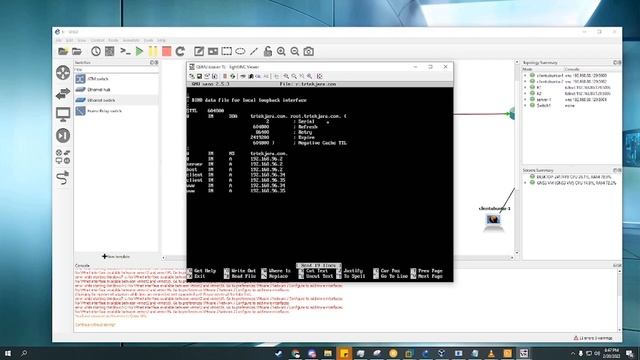This screenshot has width=640, height=360.
Task: Click the horizontal scrollbar under the topology canvas
Action: 337,258
